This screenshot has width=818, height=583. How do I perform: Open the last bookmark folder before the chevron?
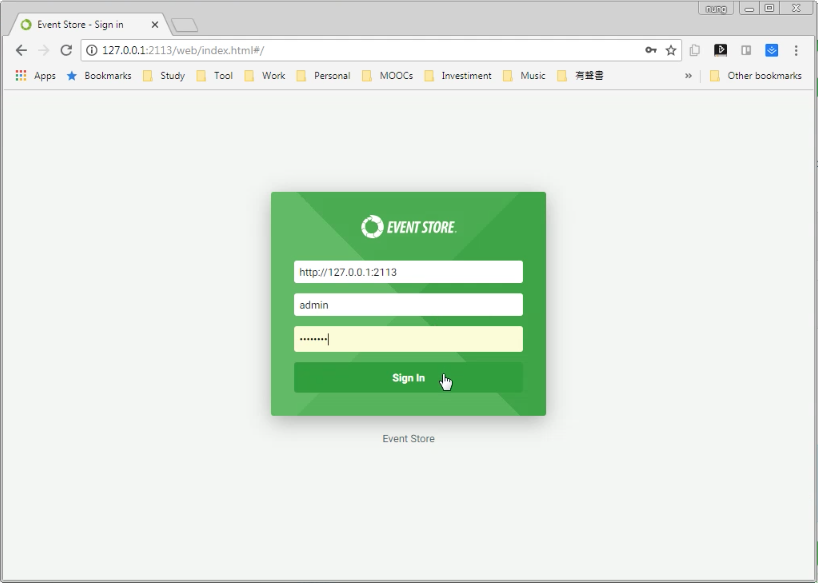(x=580, y=76)
